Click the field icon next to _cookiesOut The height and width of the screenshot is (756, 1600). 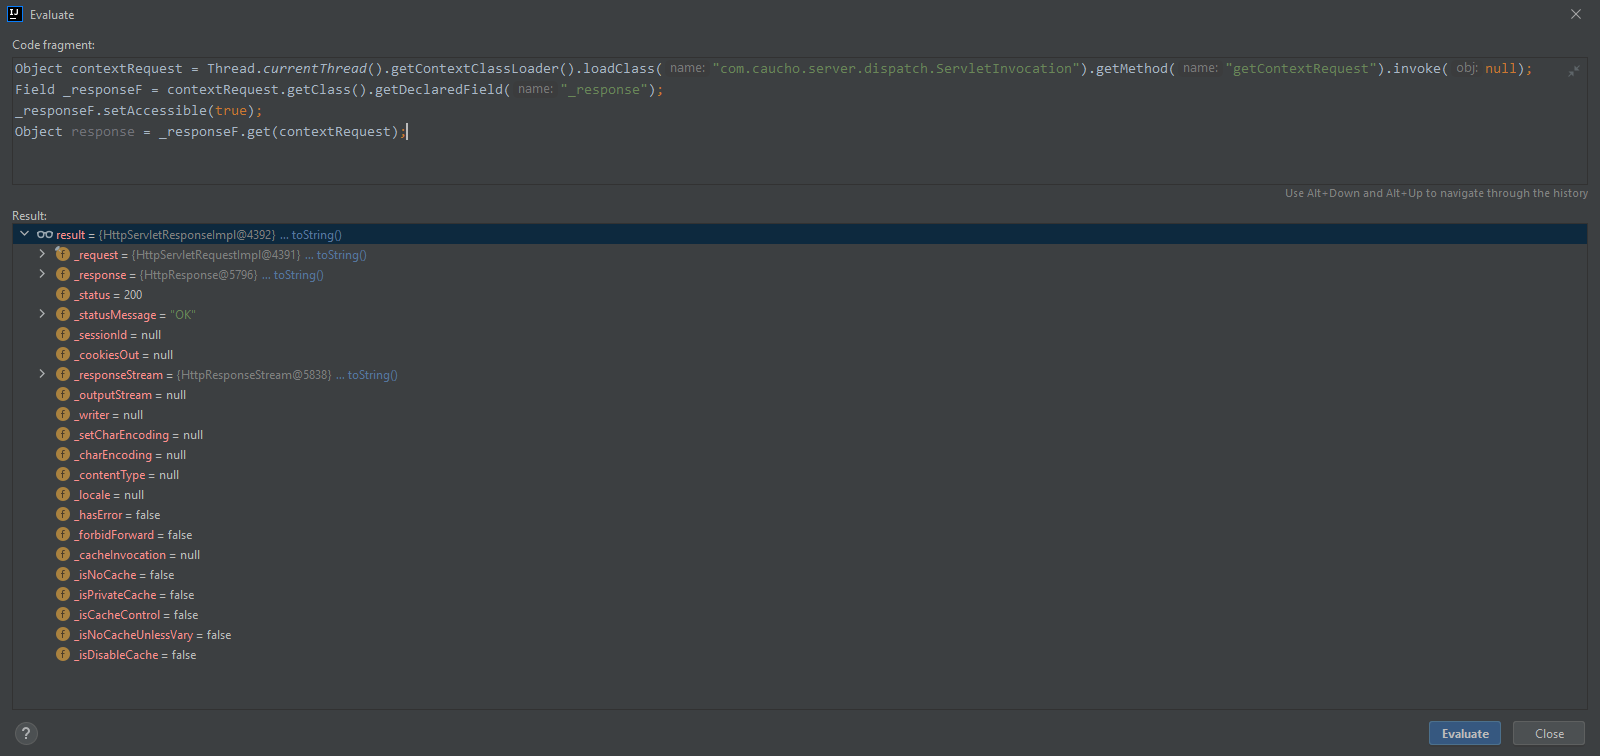[x=63, y=354]
